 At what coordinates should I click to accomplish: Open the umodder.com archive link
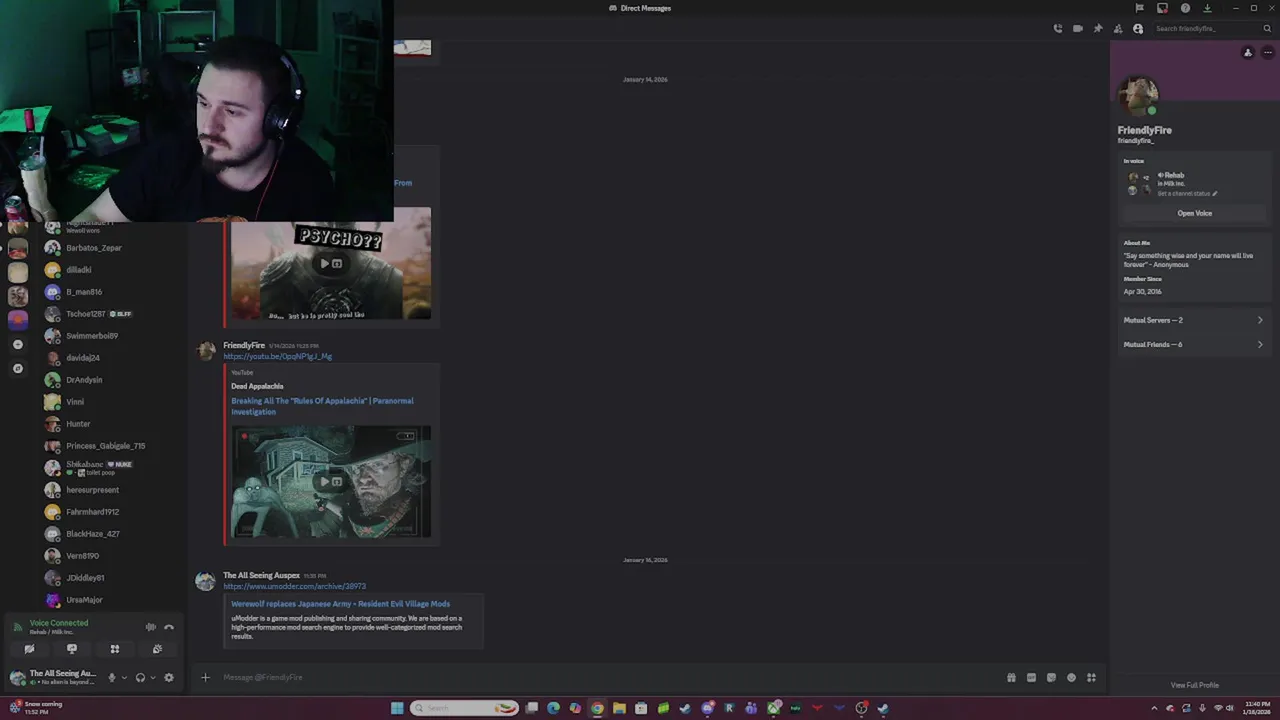pos(294,586)
